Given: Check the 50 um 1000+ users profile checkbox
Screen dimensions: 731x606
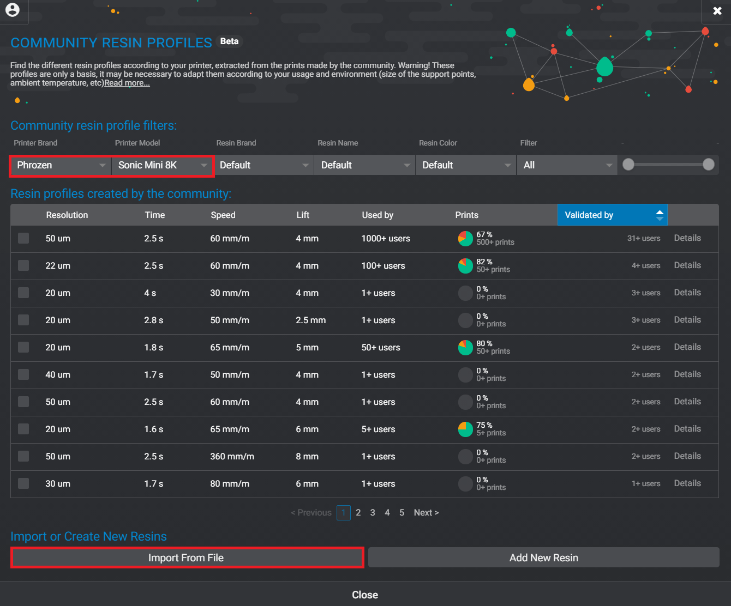Looking at the screenshot, I should click(24, 239).
